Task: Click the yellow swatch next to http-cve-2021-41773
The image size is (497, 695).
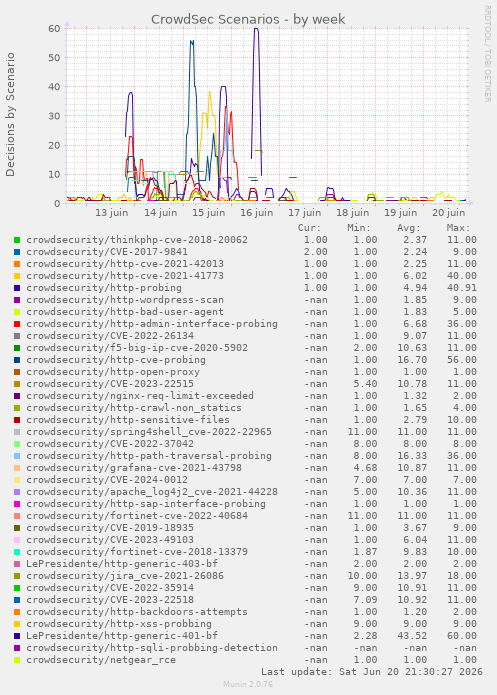Action: 17,276
